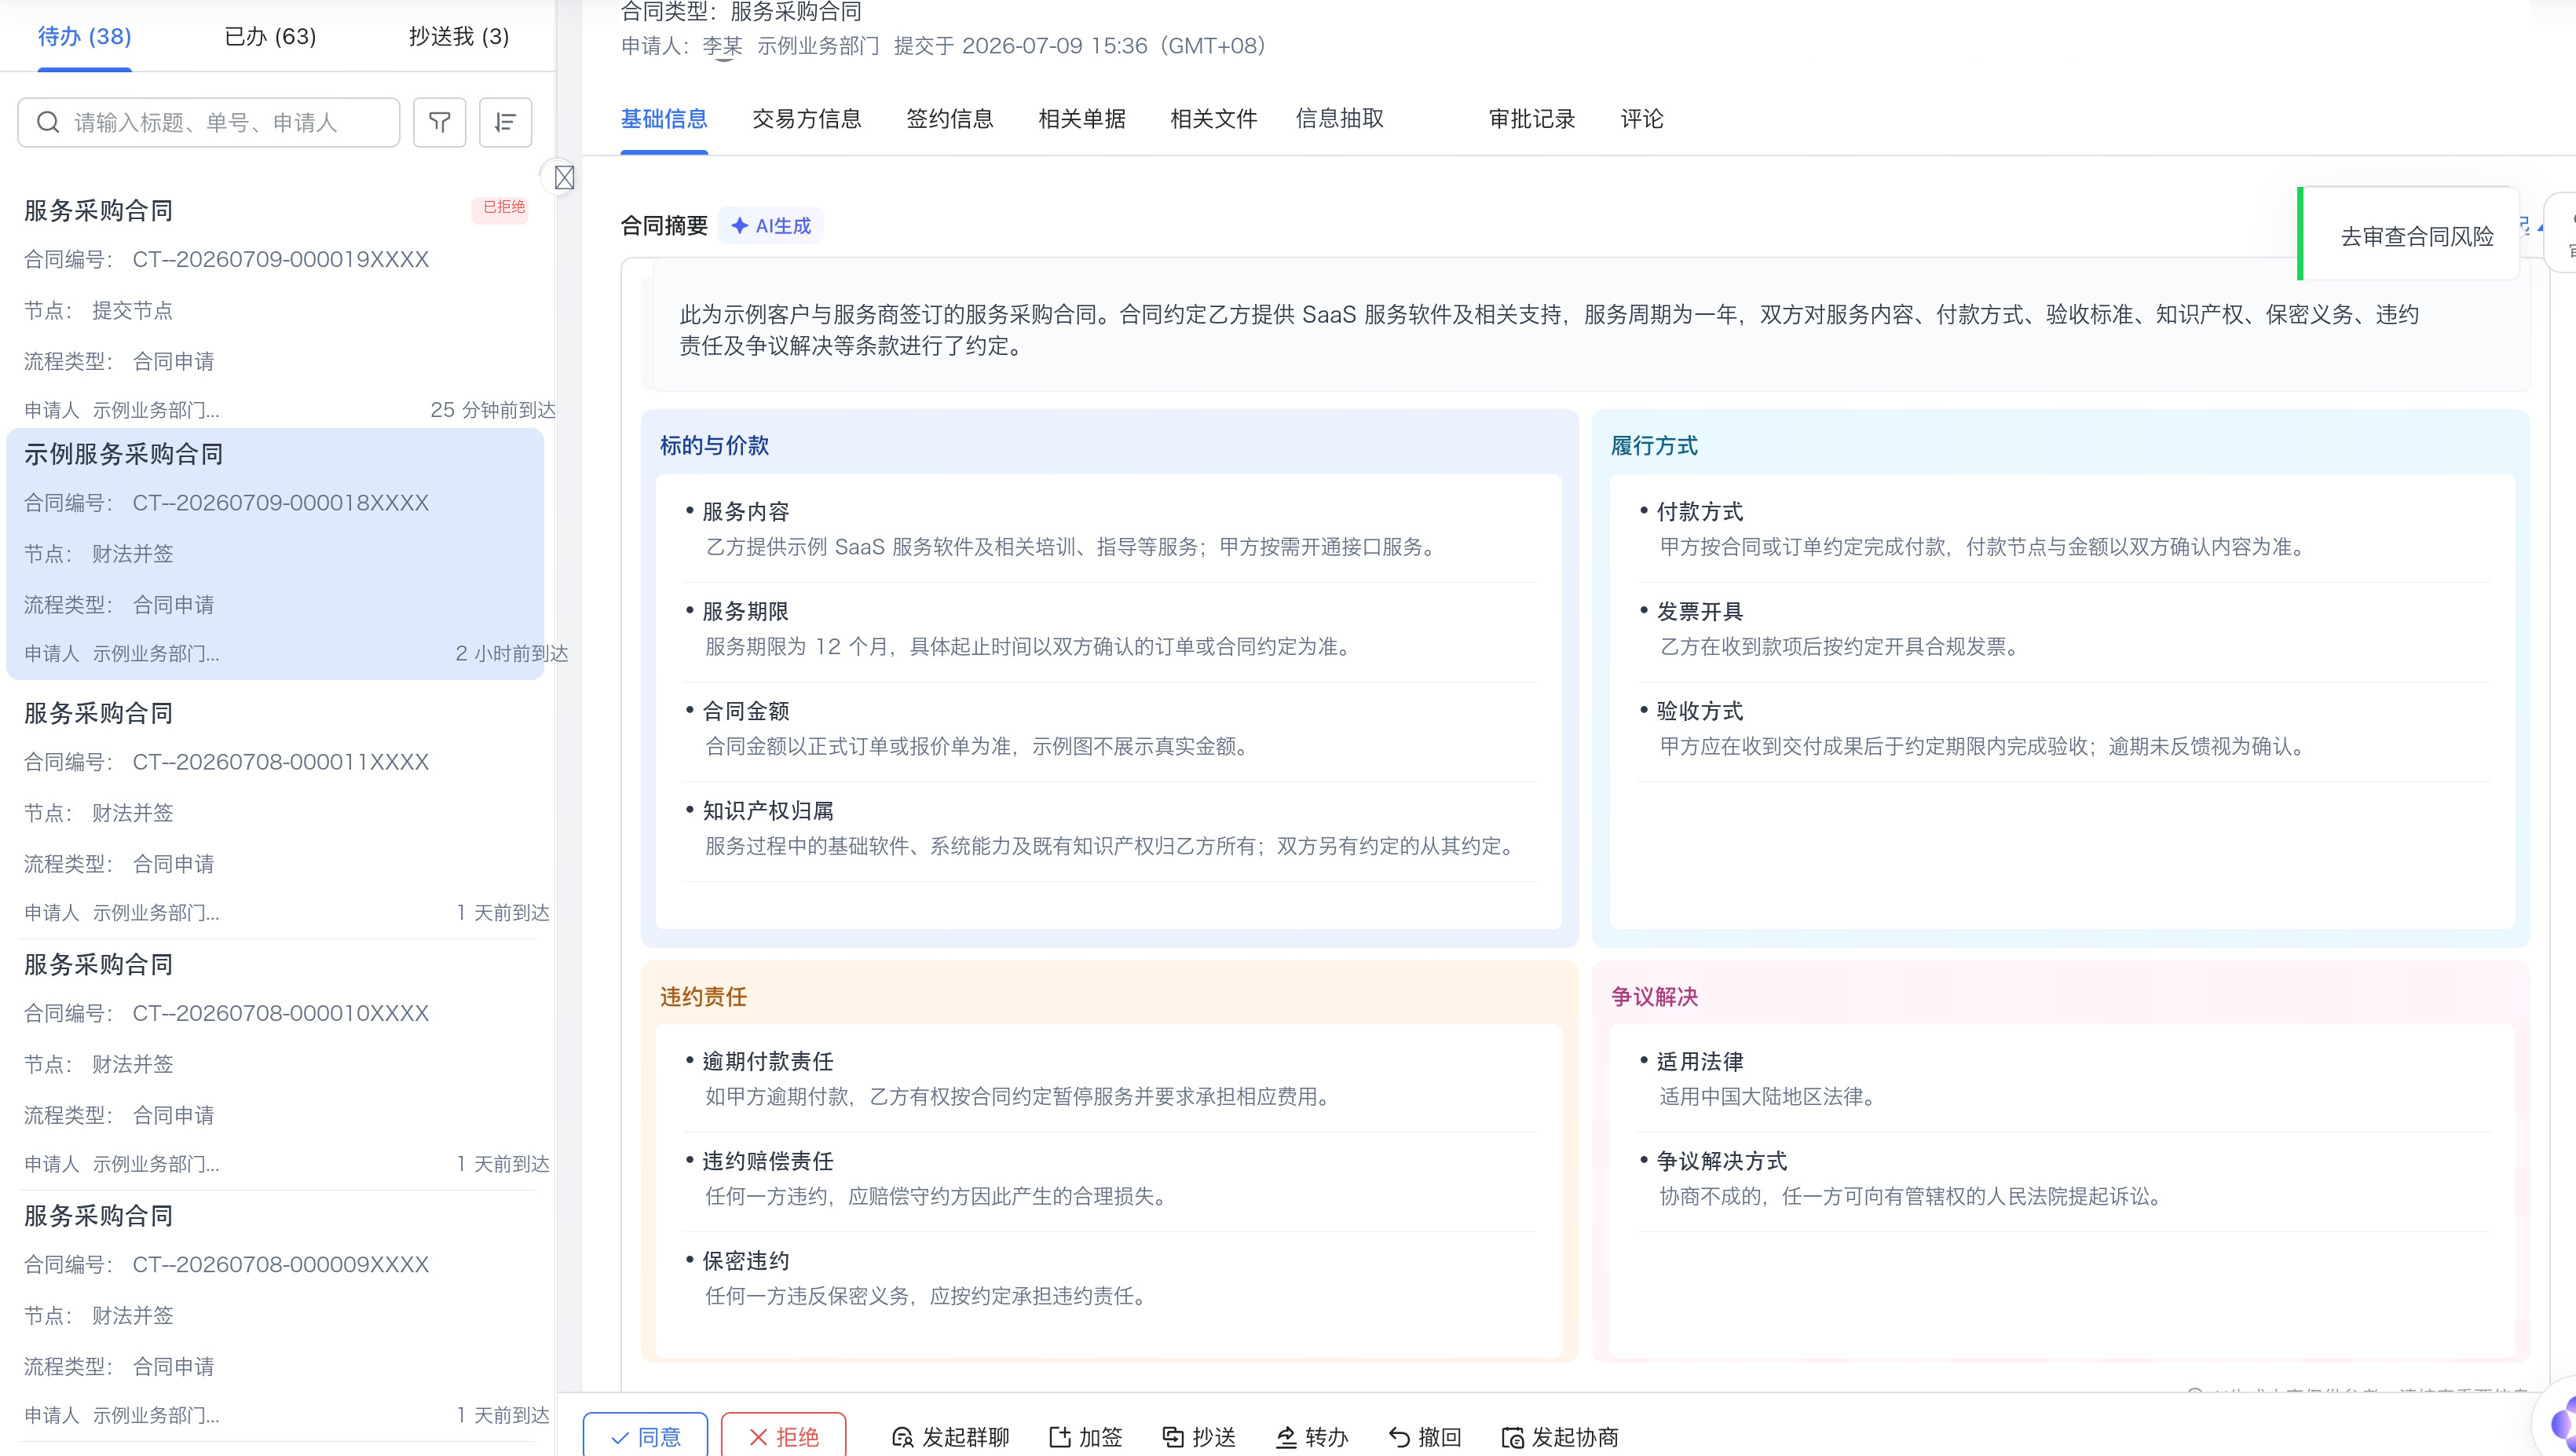Open the 信息抽取 tab
The image size is (2576, 1456).
click(1339, 119)
